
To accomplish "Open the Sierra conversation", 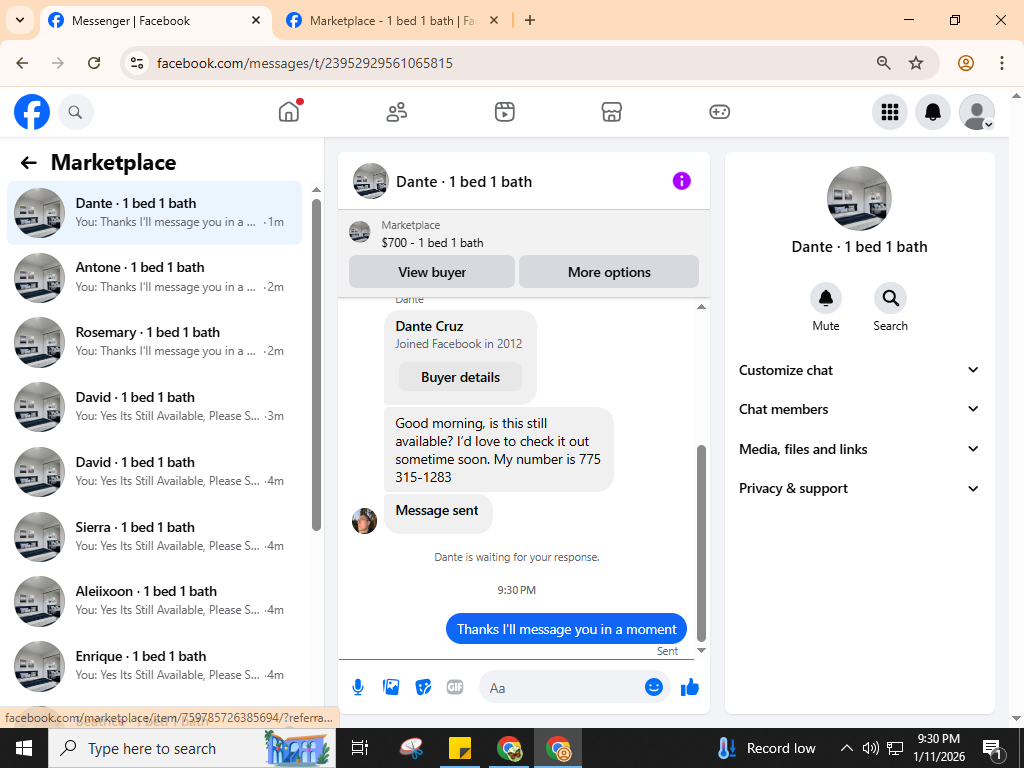I will pos(155,537).
